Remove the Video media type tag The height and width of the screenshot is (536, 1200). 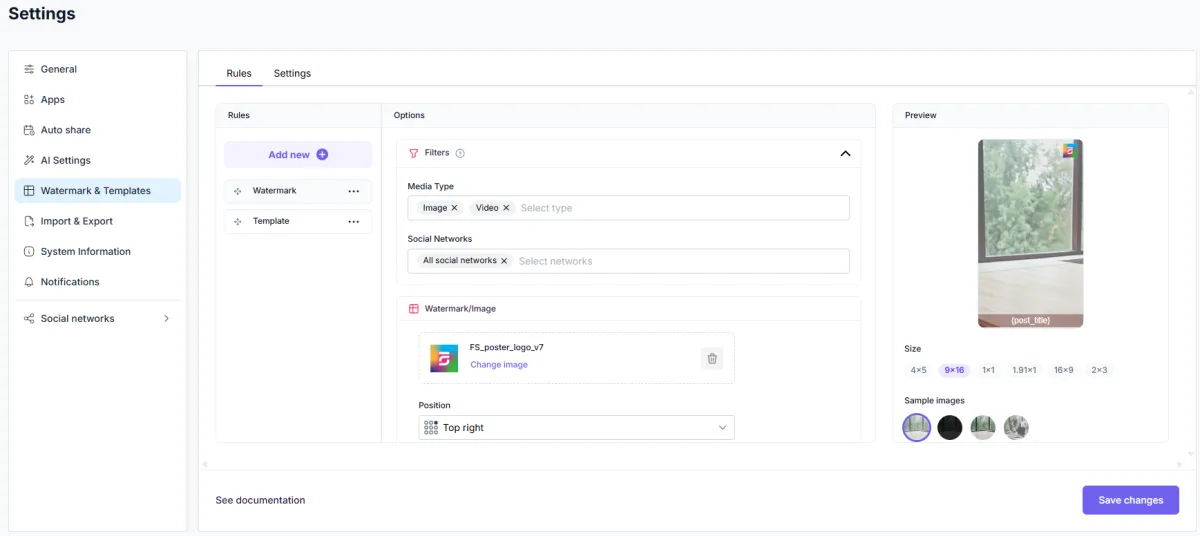(506, 208)
